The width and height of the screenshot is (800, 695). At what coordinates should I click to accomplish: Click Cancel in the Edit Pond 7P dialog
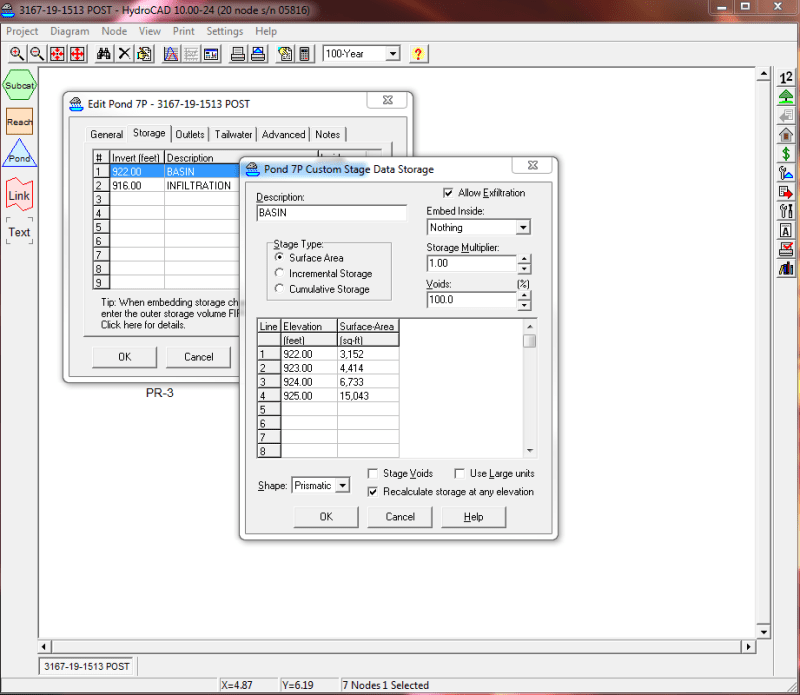click(x=198, y=357)
